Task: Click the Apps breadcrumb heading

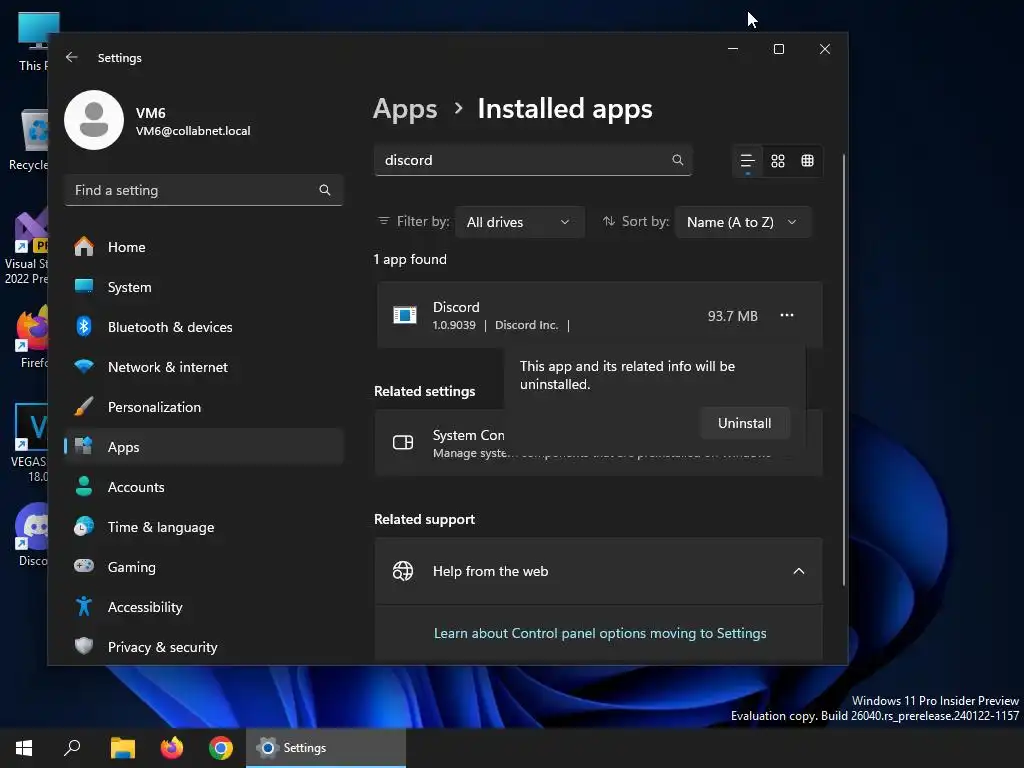Action: pyautogui.click(x=405, y=109)
